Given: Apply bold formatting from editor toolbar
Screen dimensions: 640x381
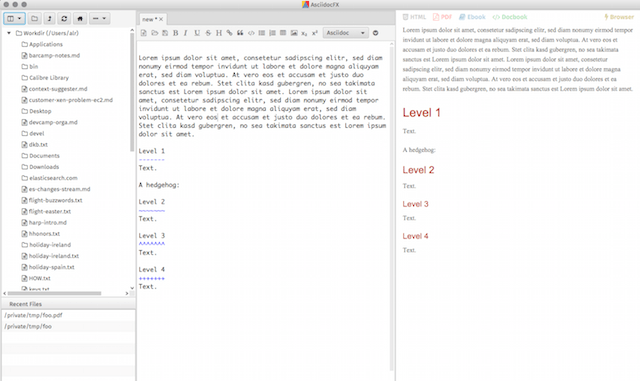Looking at the screenshot, I should click(x=176, y=33).
